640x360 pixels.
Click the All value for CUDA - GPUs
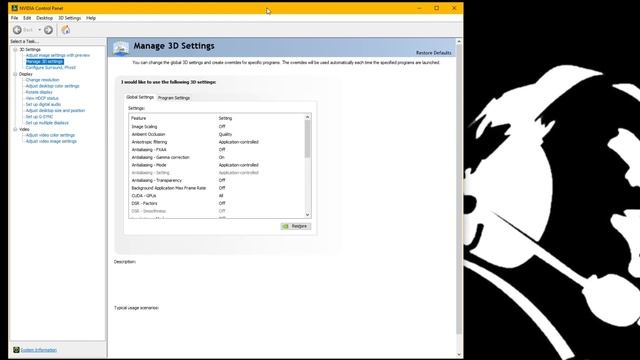pos(221,196)
